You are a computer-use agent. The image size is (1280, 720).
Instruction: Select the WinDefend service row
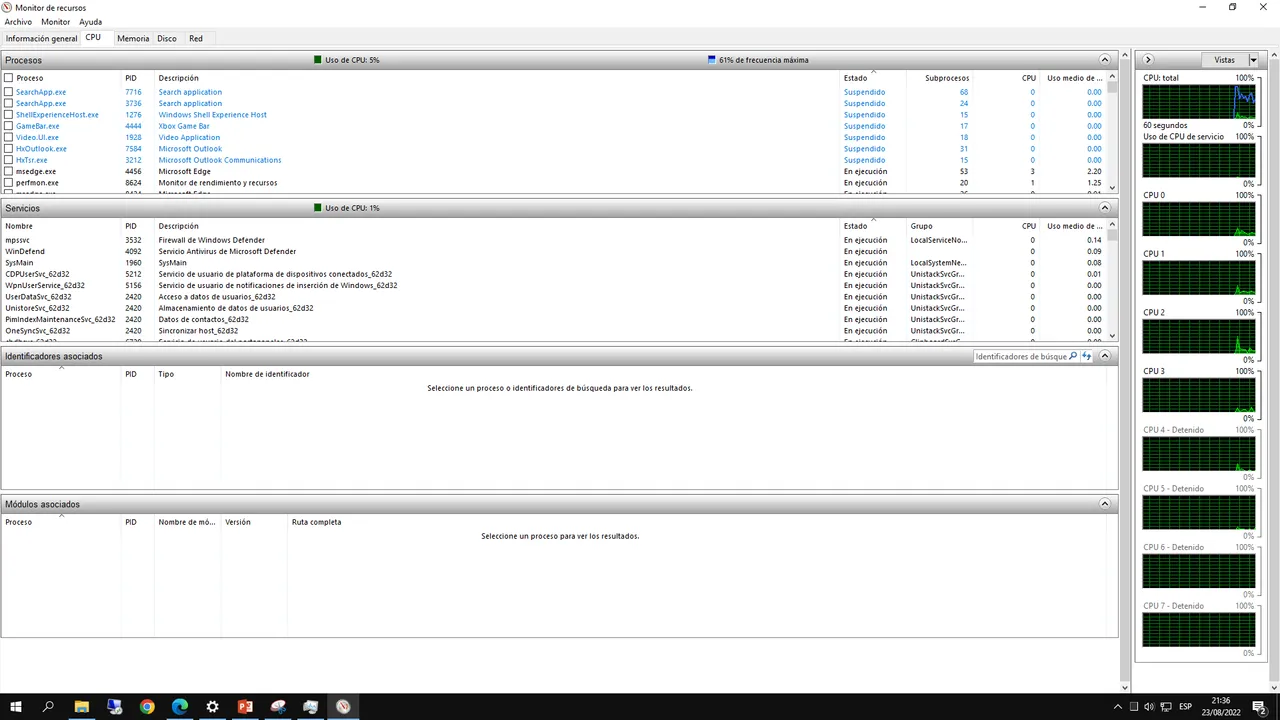[553, 252]
